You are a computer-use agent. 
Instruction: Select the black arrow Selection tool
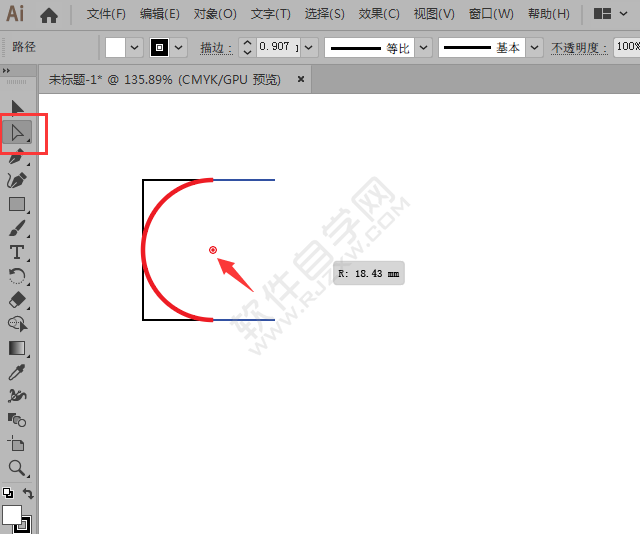pos(17,107)
